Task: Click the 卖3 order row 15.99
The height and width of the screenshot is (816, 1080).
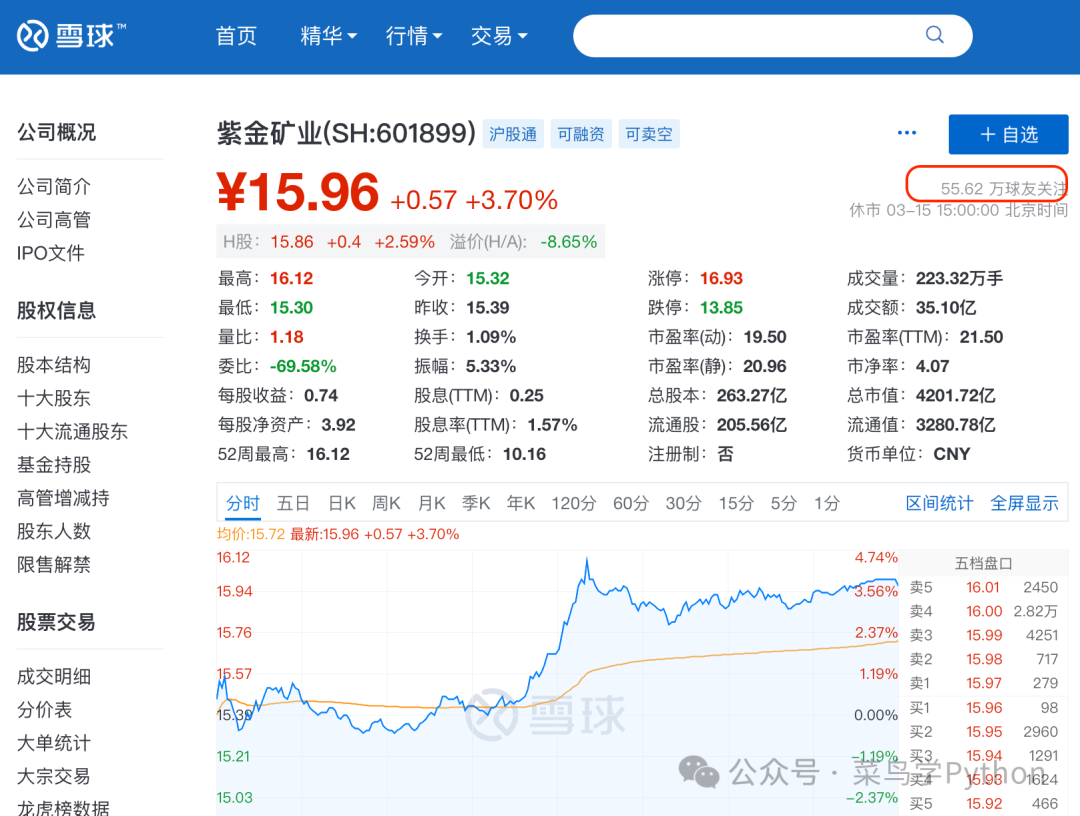Action: tap(984, 635)
